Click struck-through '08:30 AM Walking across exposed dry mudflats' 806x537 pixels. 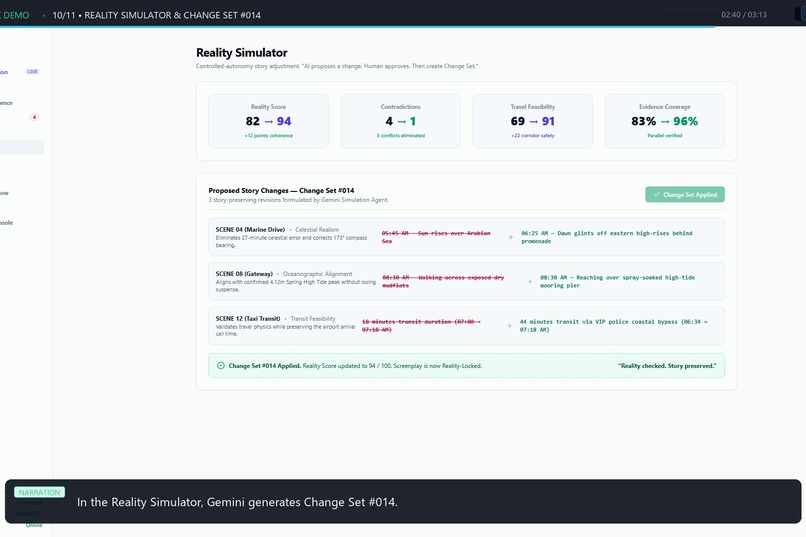click(443, 281)
